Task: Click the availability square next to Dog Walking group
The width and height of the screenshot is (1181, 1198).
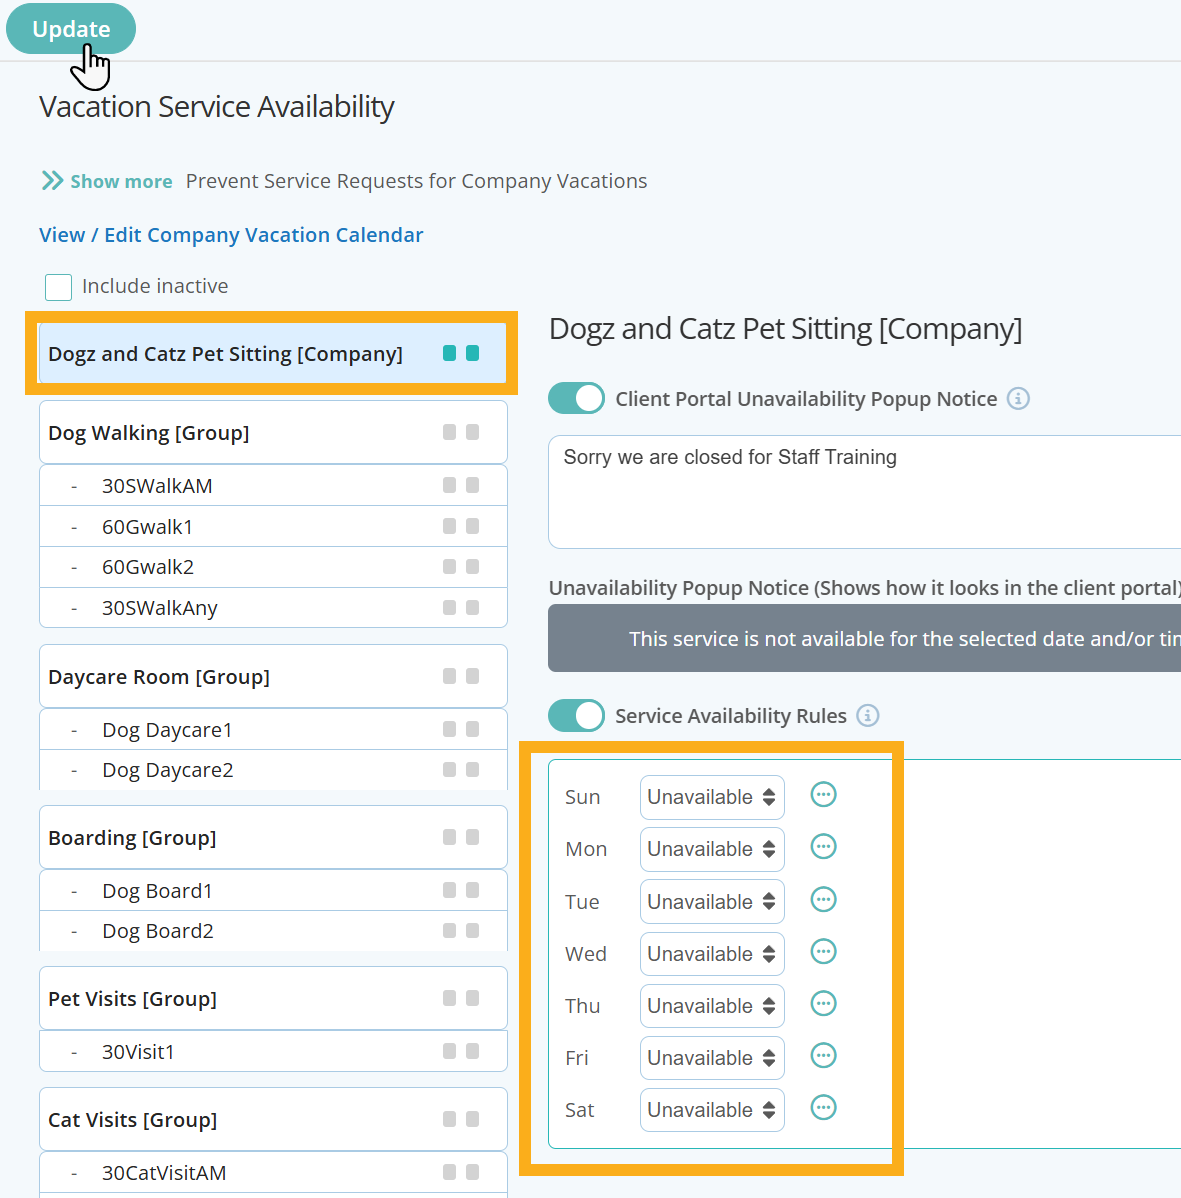Action: (448, 431)
